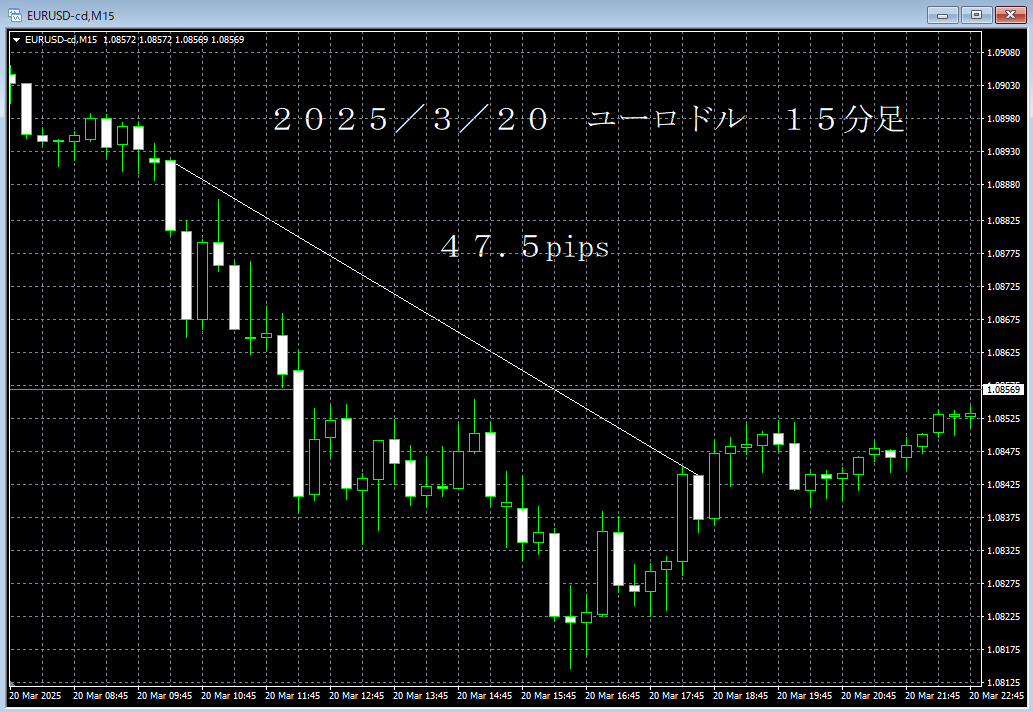The width and height of the screenshot is (1033, 712).
Task: Click the 20 Mar 19:45 time label
Action: pos(804,696)
